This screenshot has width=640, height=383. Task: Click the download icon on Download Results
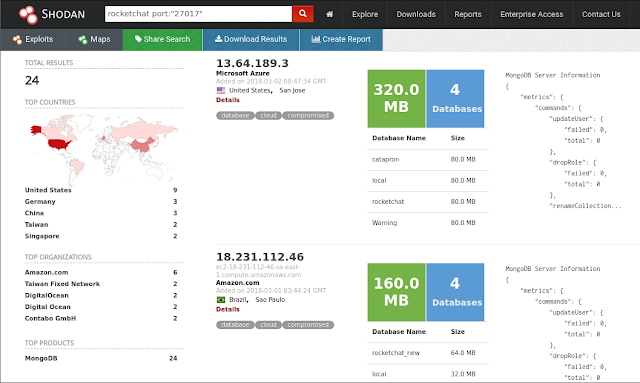218,39
